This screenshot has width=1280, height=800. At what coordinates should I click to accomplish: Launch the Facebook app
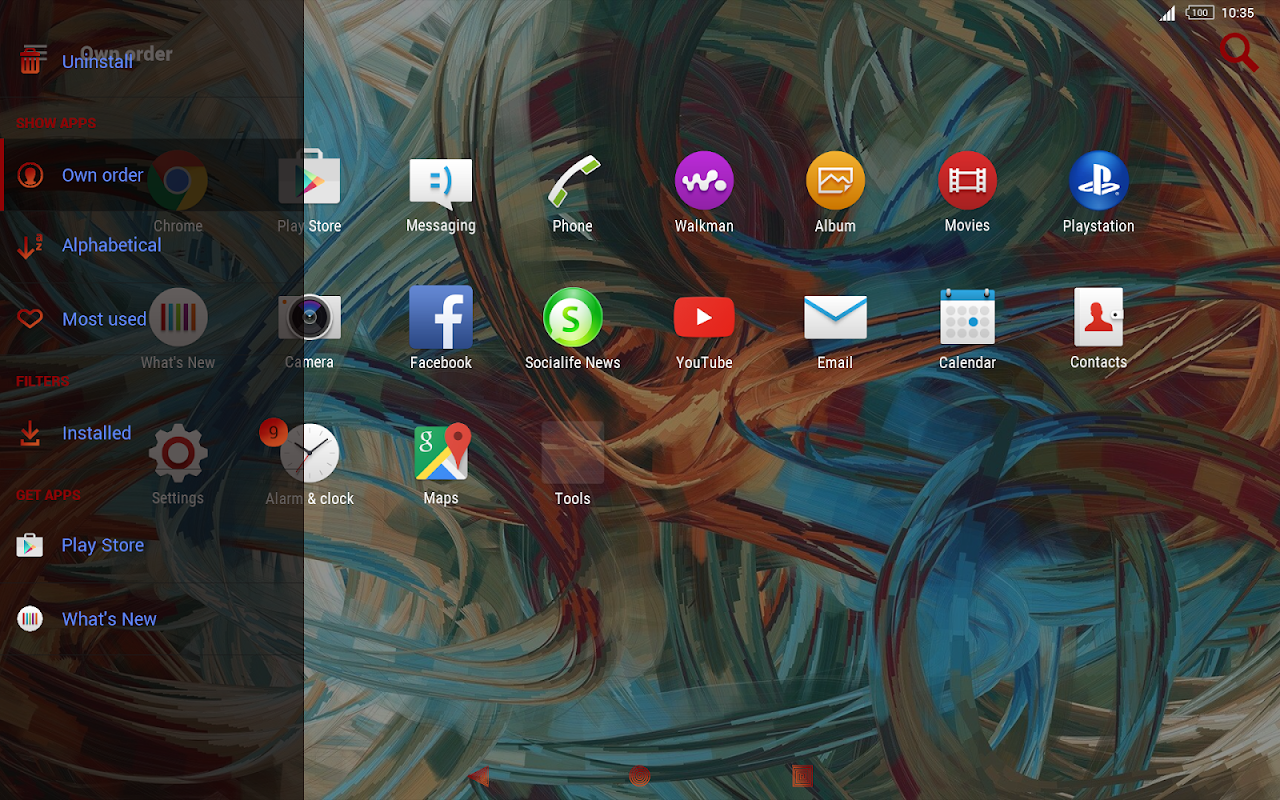click(441, 330)
